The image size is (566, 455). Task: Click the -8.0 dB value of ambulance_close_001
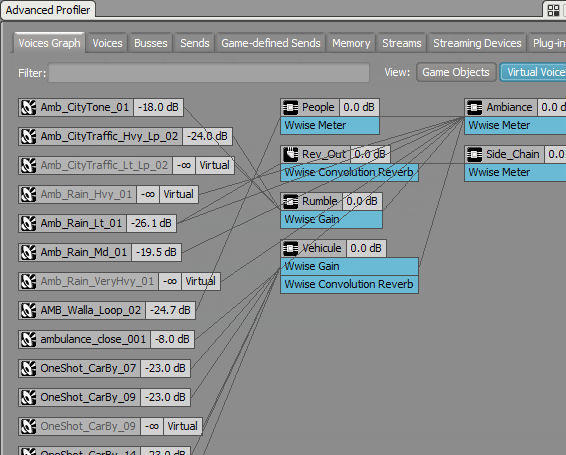click(x=172, y=339)
